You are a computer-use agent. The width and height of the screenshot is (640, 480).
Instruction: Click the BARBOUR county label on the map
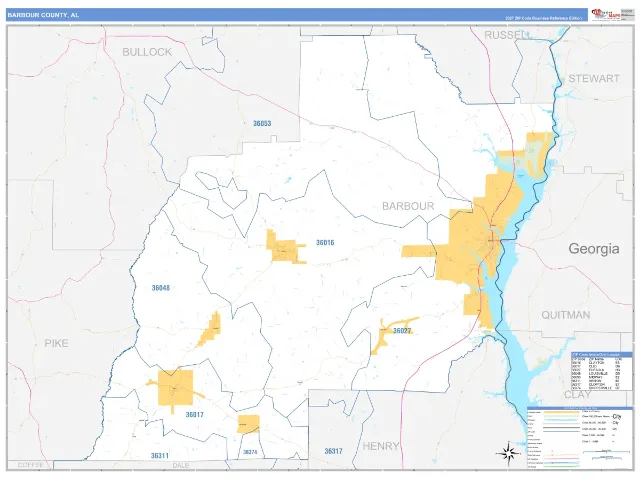[408, 206]
